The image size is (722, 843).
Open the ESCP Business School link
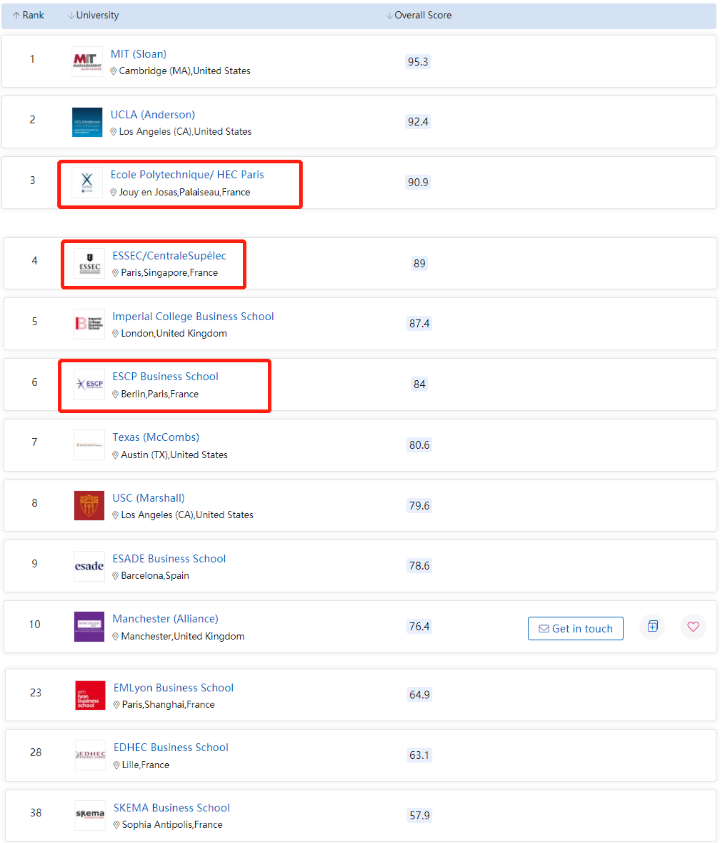pyautogui.click(x=166, y=376)
